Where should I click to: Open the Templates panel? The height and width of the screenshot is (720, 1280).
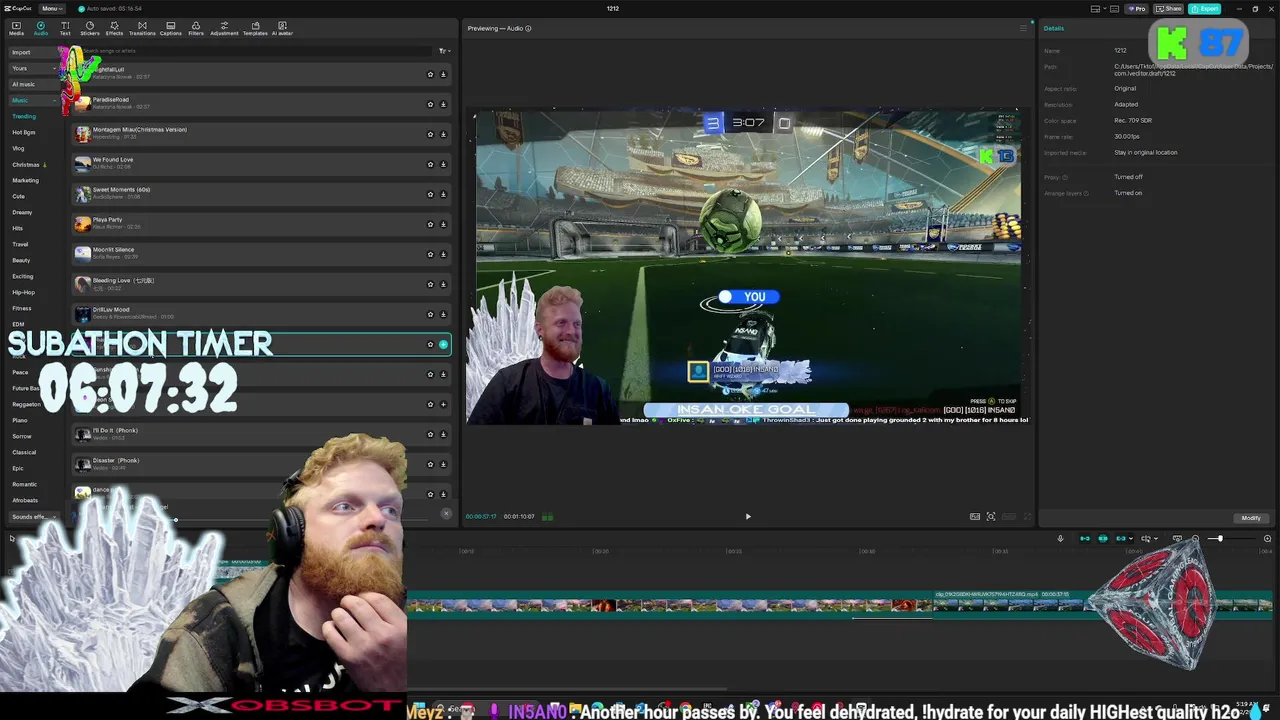tap(255, 28)
